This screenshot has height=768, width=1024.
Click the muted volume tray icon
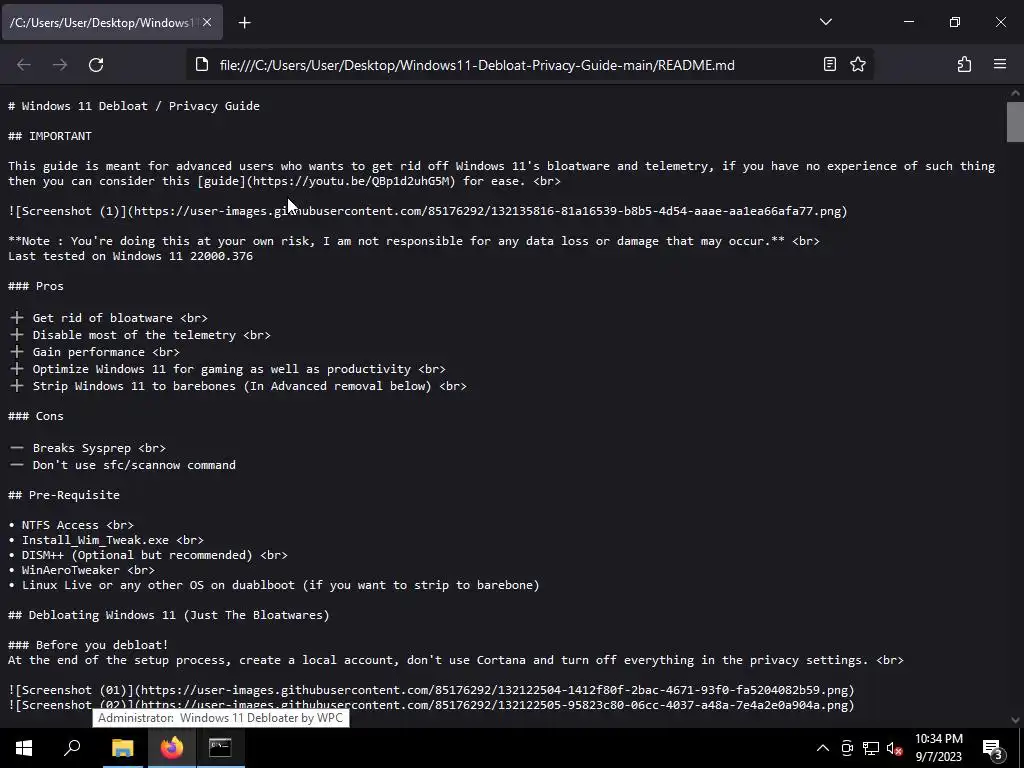point(895,748)
